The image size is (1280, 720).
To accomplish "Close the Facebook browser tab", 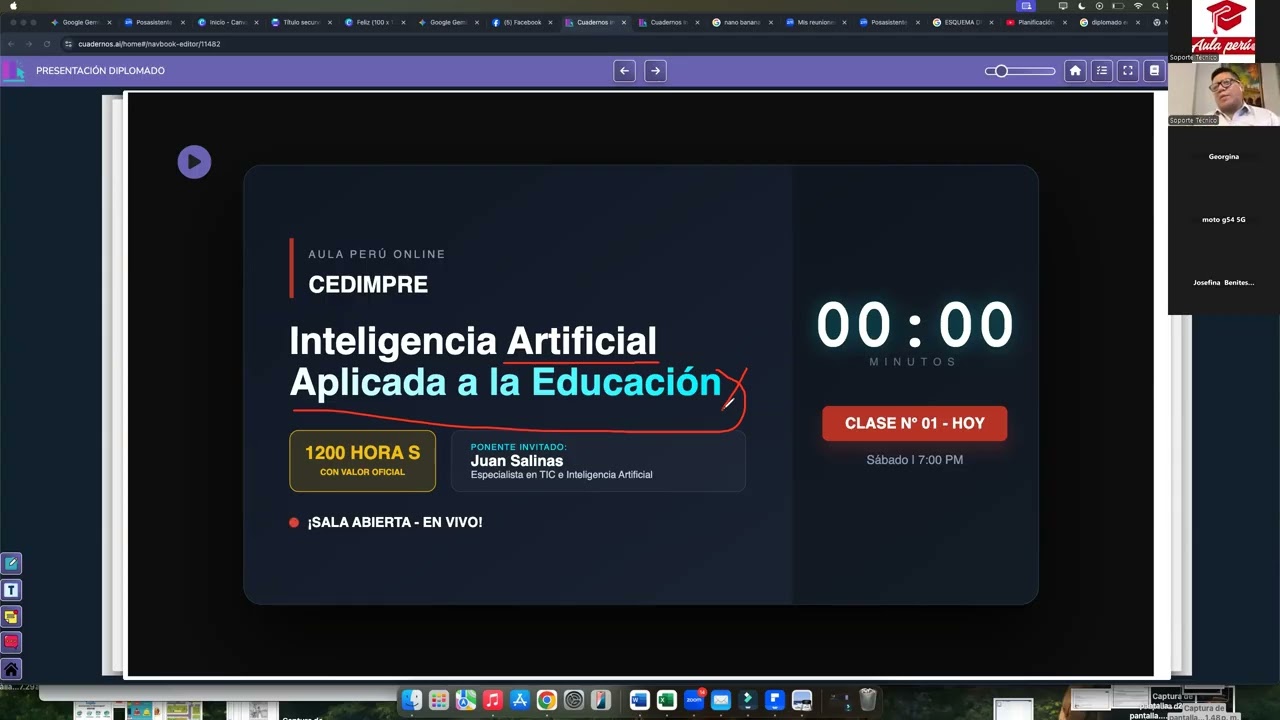I will coord(550,22).
